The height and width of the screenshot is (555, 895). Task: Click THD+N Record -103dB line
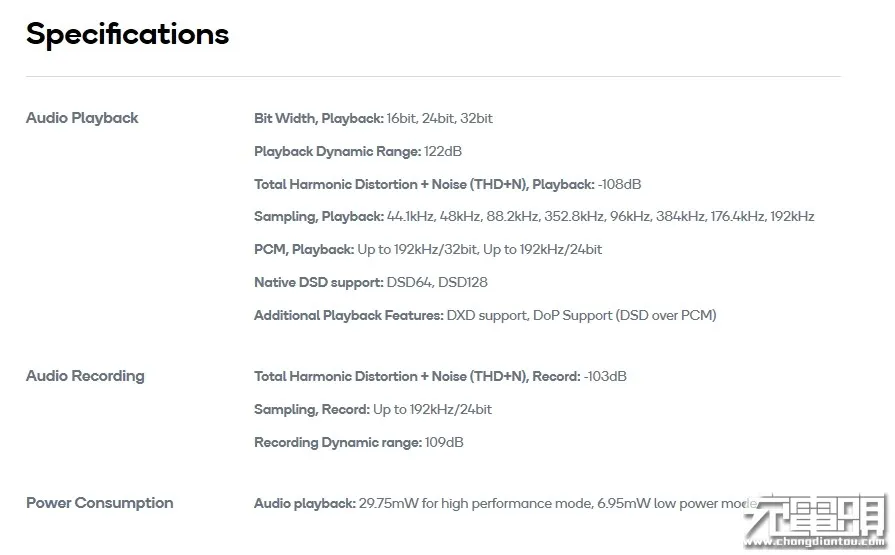[440, 376]
